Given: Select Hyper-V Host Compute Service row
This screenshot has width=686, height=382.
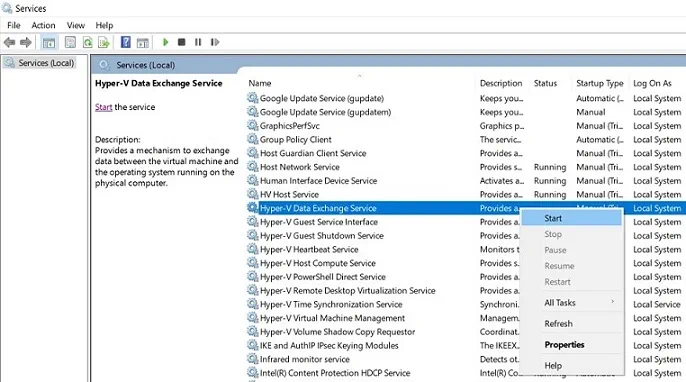Looking at the screenshot, I should tap(465, 263).
